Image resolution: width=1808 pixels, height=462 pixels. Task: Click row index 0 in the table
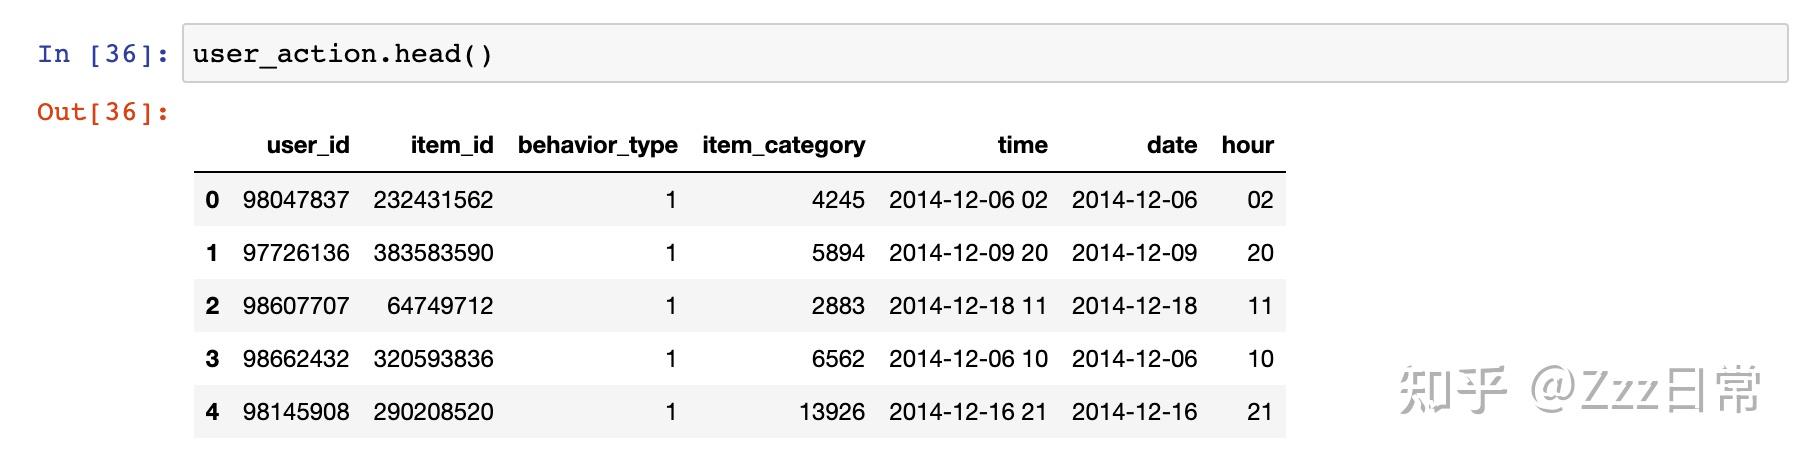212,200
